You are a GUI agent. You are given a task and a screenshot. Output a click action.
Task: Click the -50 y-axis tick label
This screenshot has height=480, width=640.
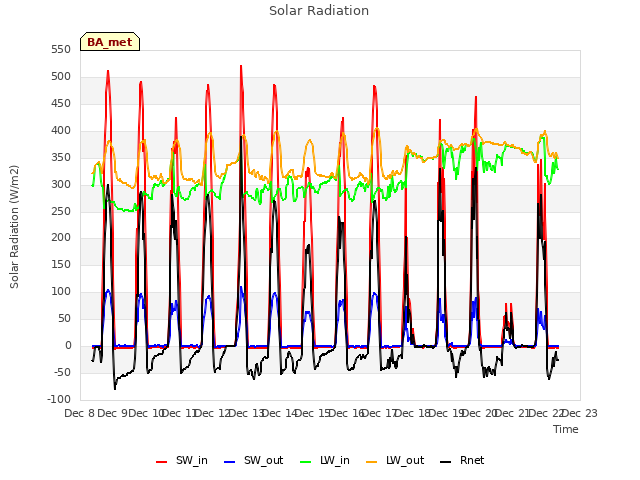click(61, 372)
